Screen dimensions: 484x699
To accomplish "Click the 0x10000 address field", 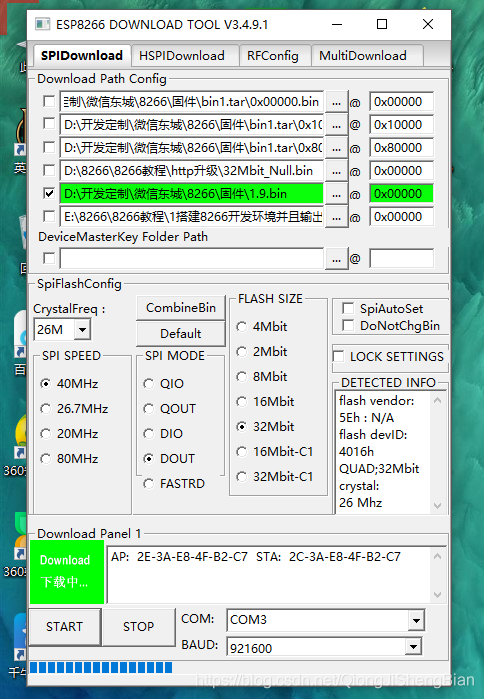I will tap(401, 124).
